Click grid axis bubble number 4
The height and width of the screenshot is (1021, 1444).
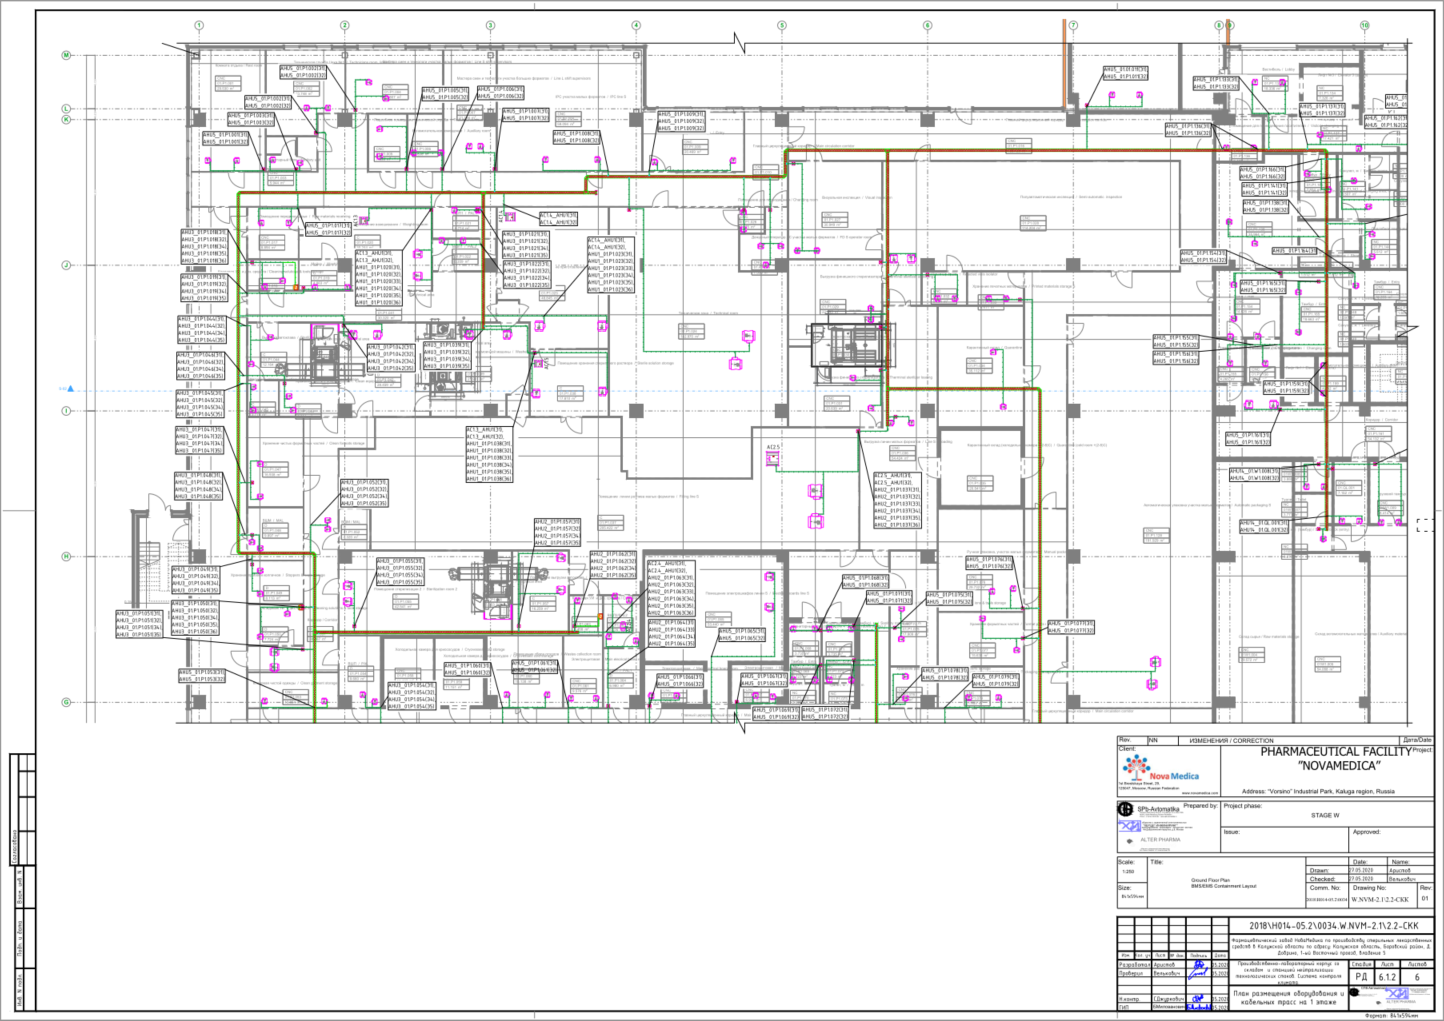[636, 26]
